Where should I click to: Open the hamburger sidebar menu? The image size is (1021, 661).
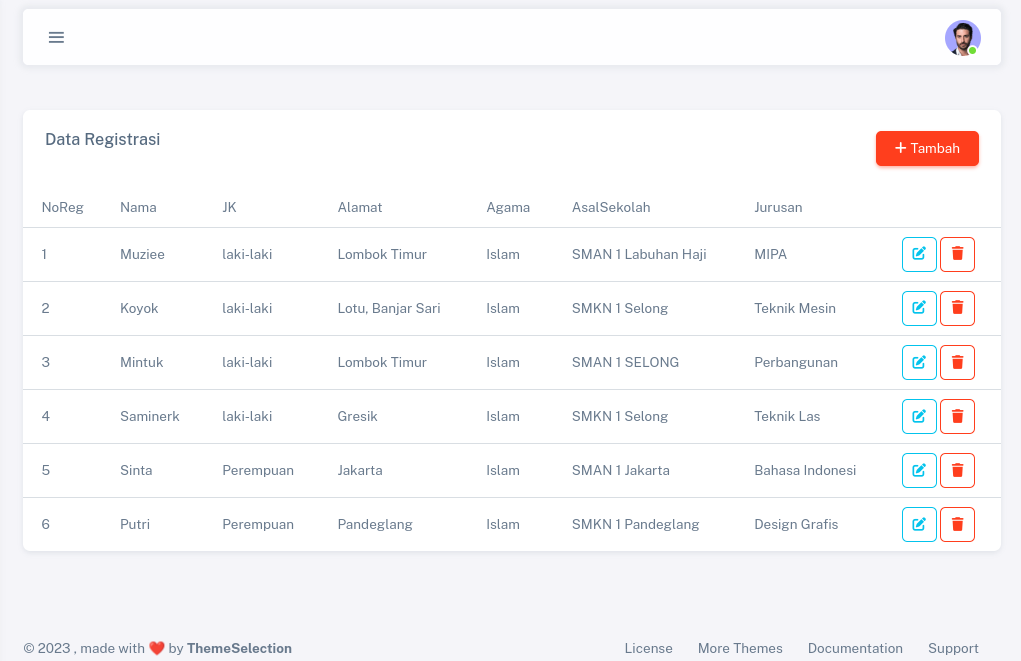[x=56, y=37]
